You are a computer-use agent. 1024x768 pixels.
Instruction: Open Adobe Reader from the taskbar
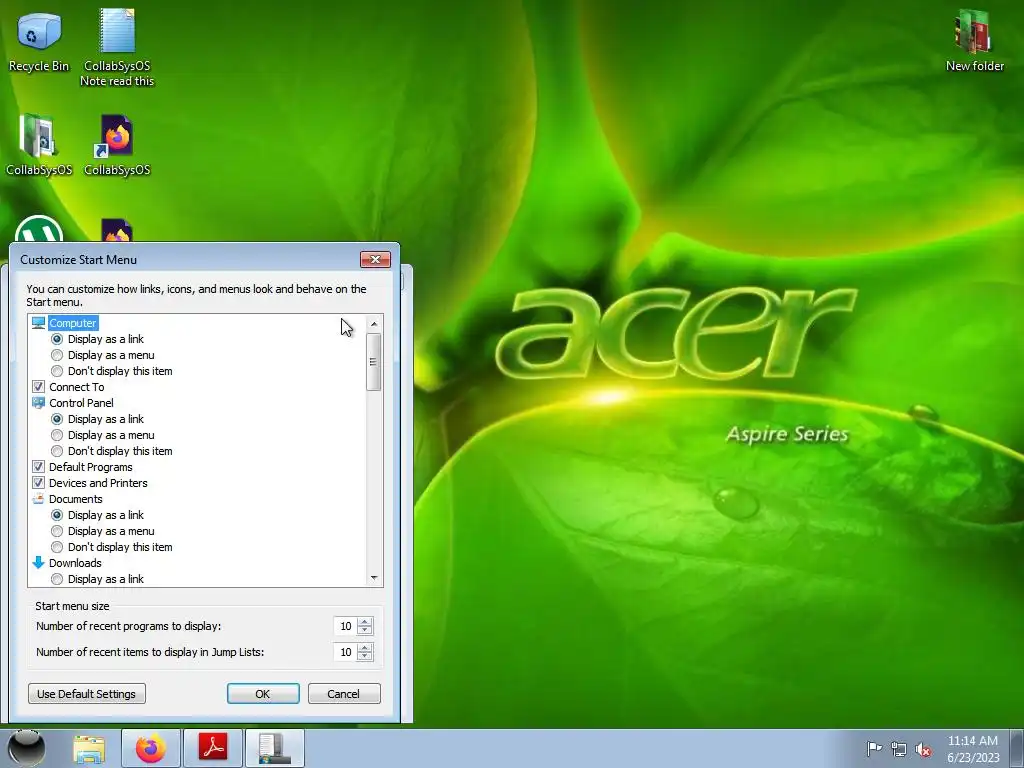(x=212, y=749)
